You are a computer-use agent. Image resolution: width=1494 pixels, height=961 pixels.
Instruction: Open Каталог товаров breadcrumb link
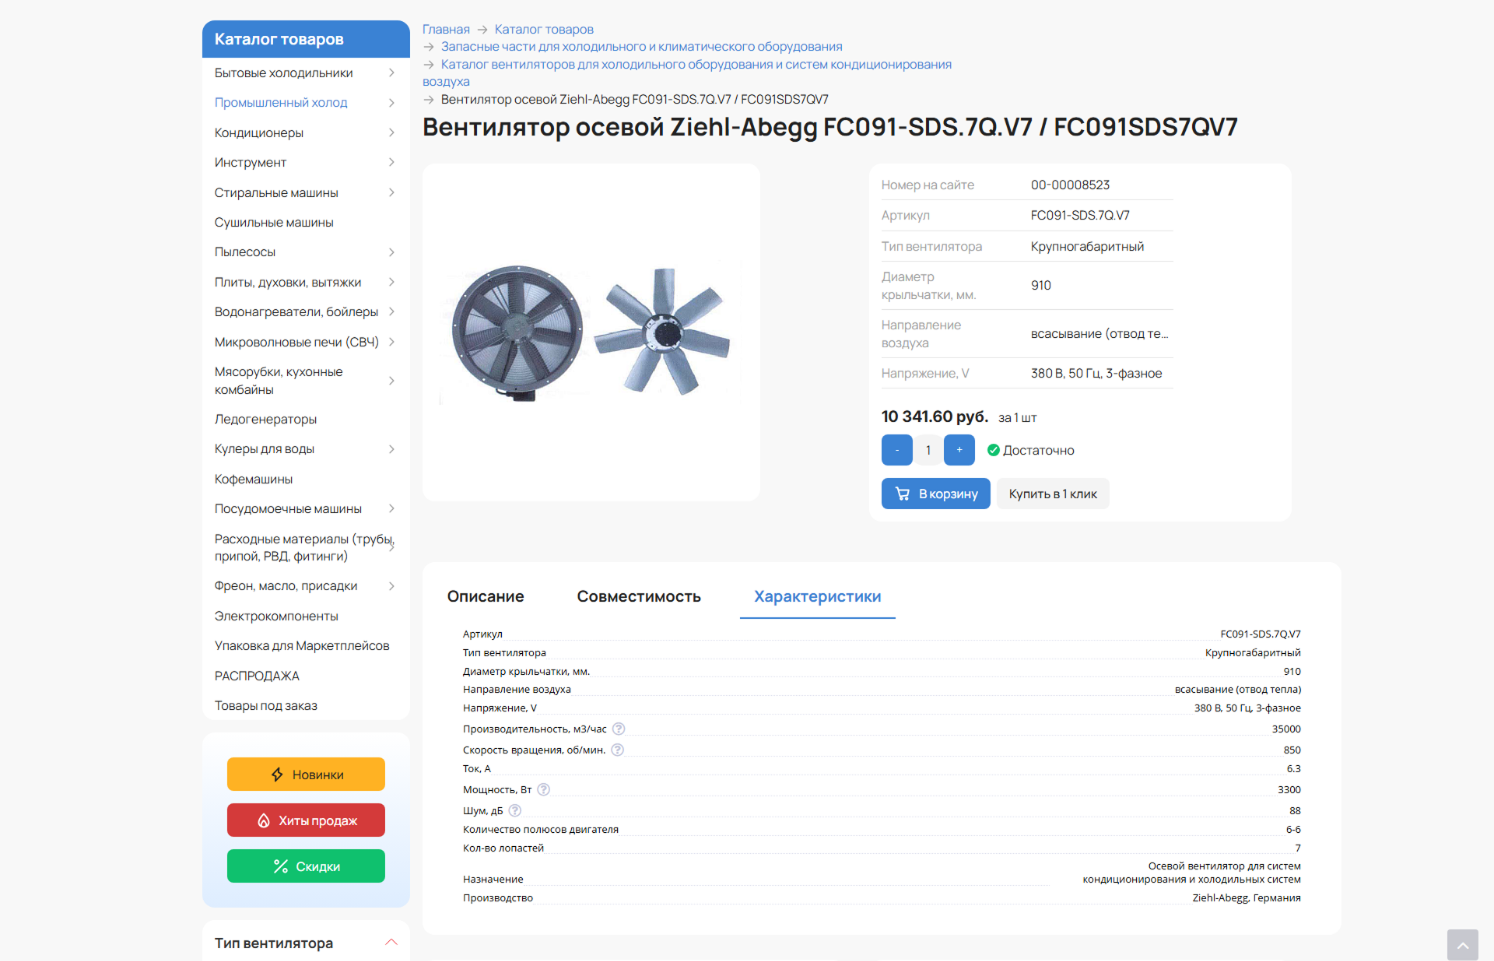pos(544,30)
